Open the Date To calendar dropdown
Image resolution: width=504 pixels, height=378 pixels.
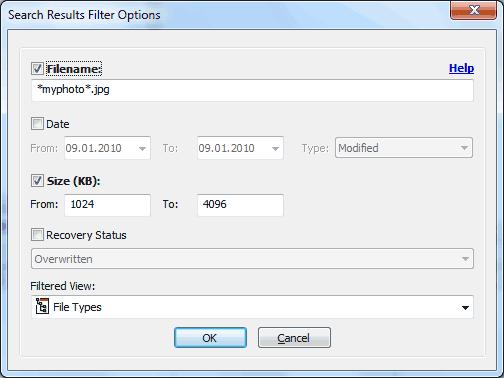tap(275, 148)
